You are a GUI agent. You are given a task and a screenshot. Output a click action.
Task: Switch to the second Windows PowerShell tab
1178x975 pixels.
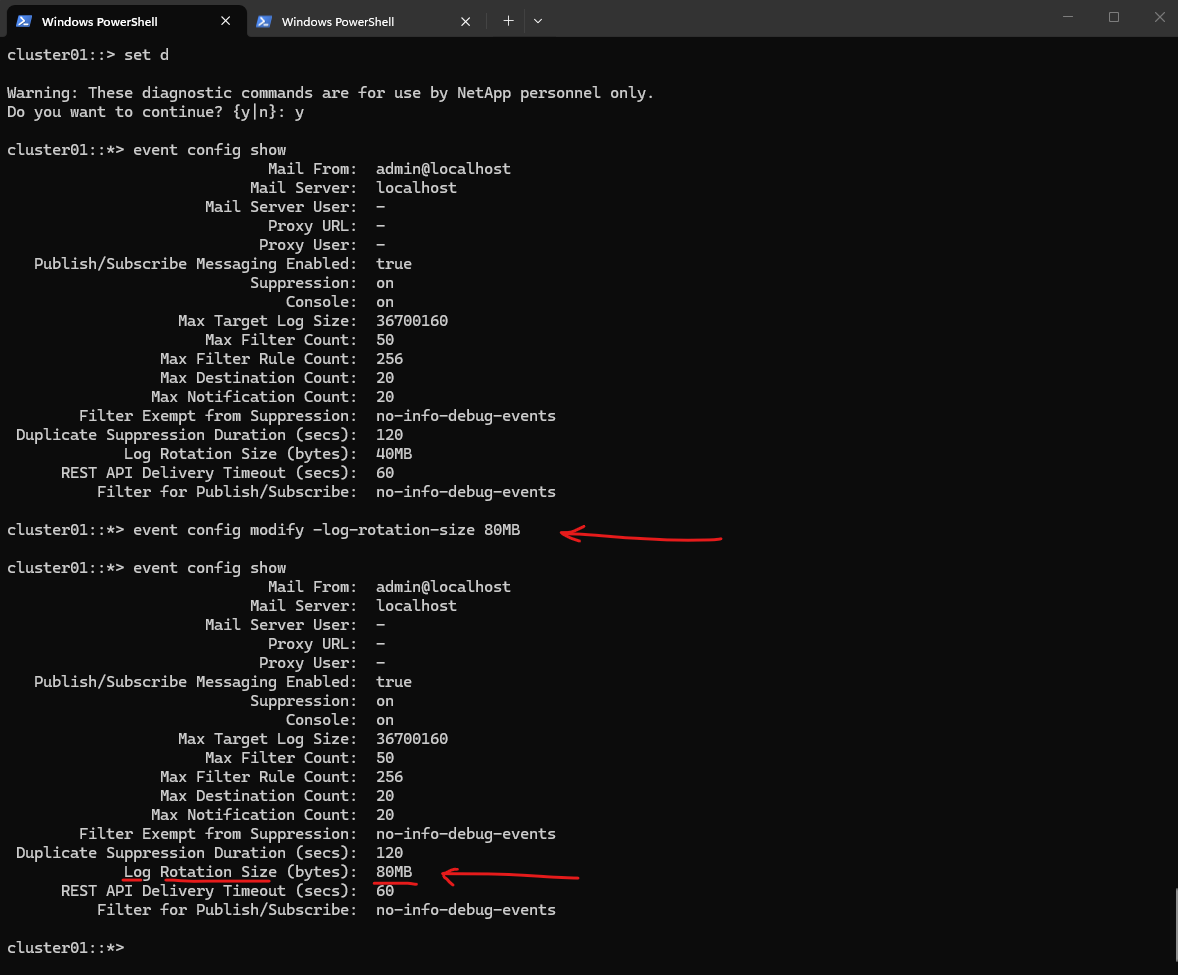tap(338, 21)
